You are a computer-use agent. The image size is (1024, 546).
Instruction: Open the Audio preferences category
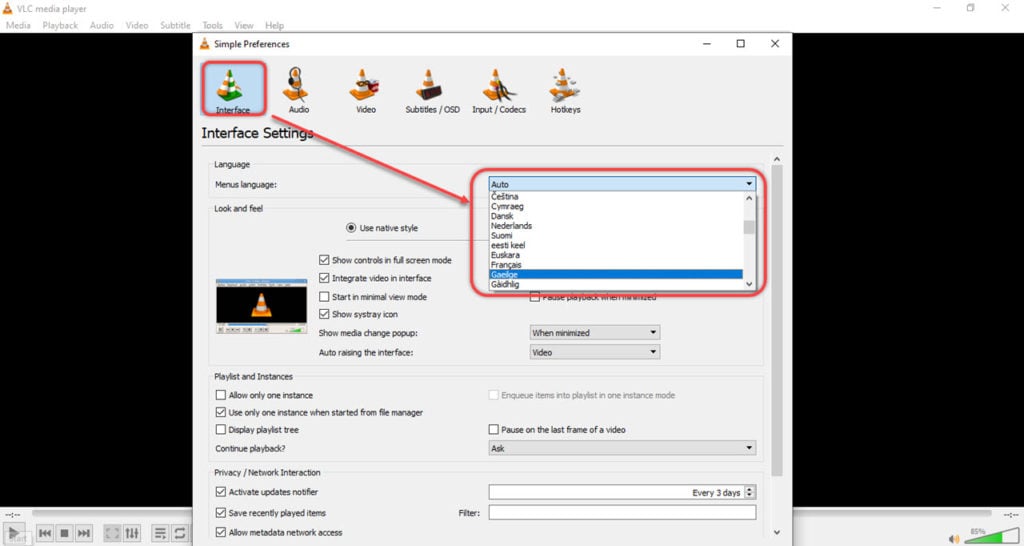pyautogui.click(x=298, y=90)
